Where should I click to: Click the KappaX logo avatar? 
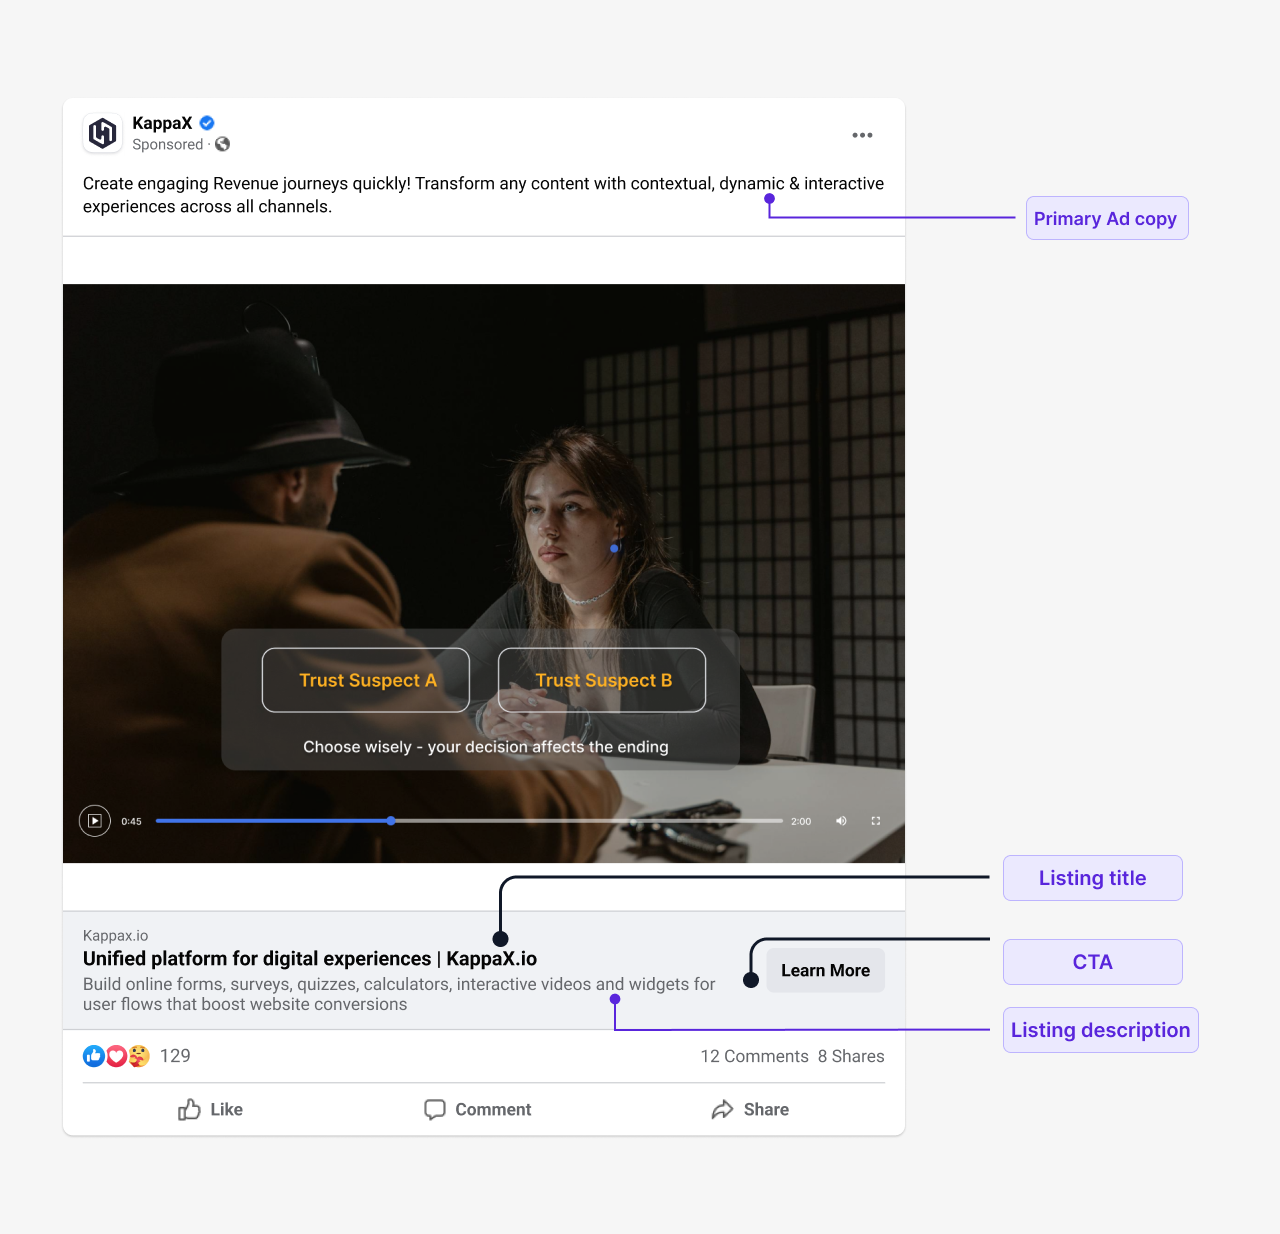[x=103, y=133]
